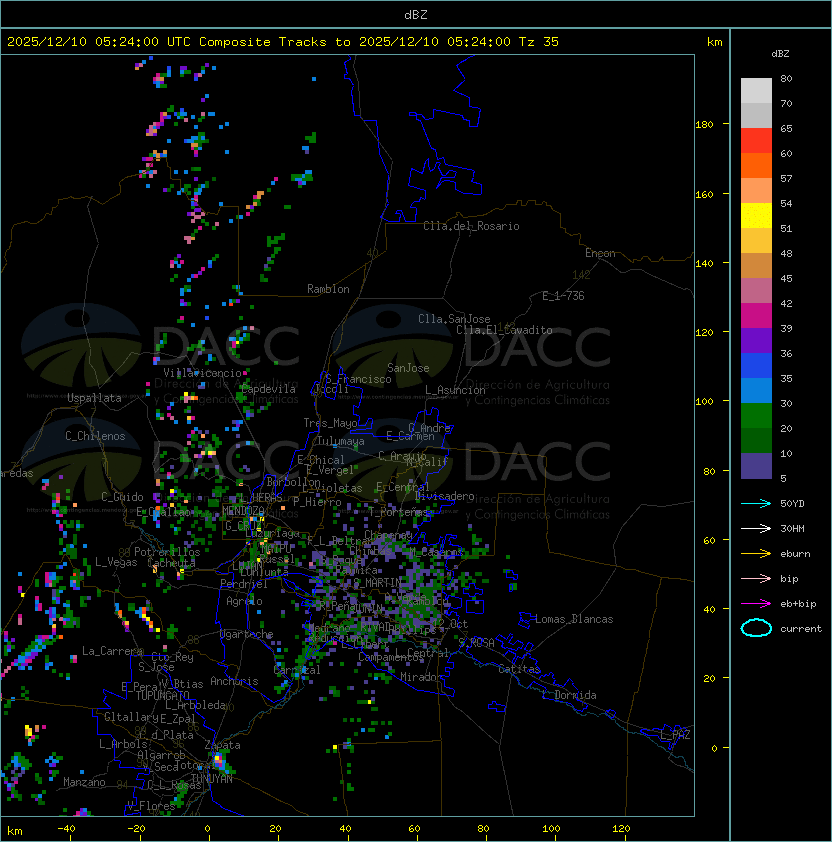
Task: Click the 'L_Asuncion' map label
Action: (x=455, y=390)
